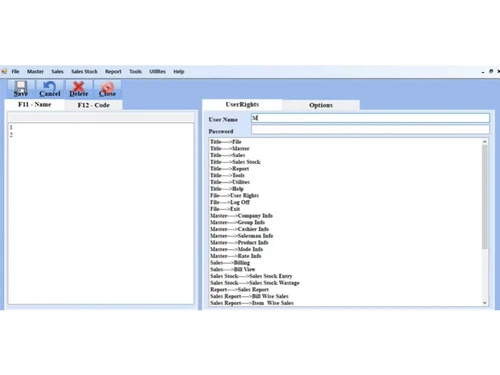
Task: Select the File---->Log Off entry
Action: coord(230,202)
